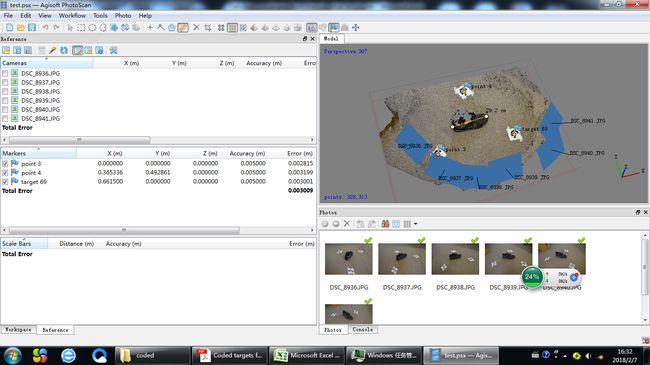Select the DSC_8937.JPG photo thumbnail
650x365 pixels.
click(402, 259)
